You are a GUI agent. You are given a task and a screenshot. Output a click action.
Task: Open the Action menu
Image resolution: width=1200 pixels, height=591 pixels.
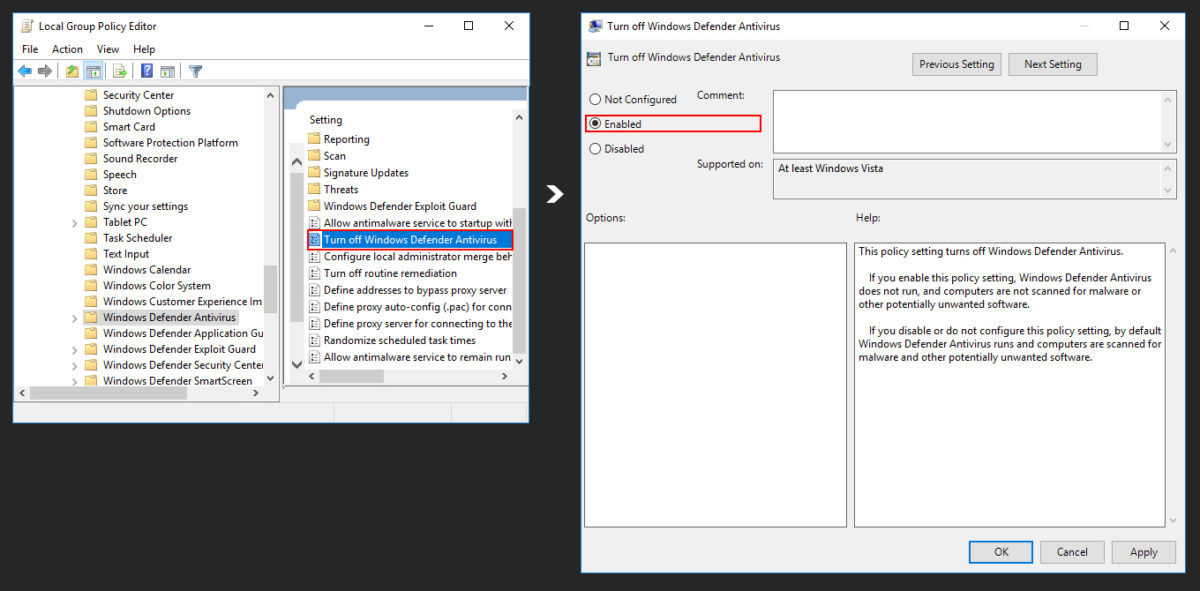tap(66, 48)
